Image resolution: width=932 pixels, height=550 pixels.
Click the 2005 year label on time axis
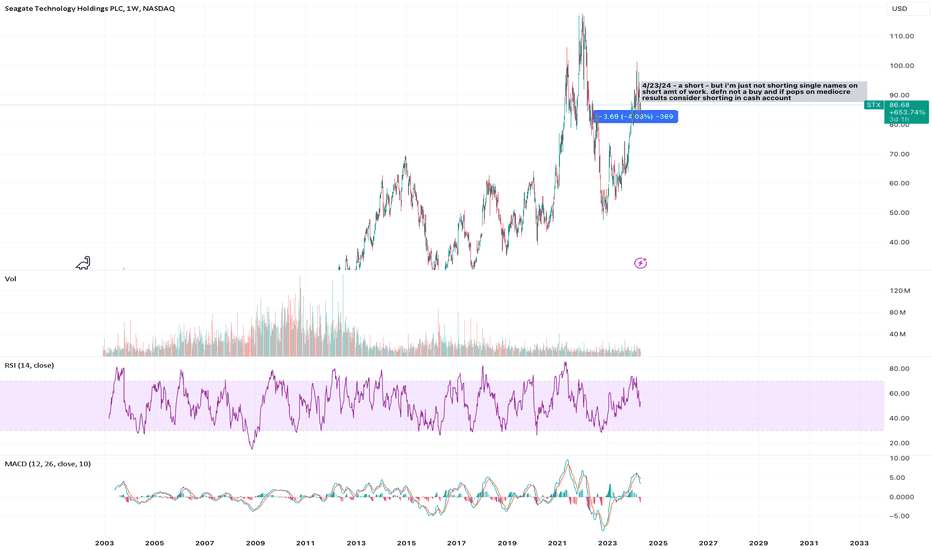tap(155, 543)
